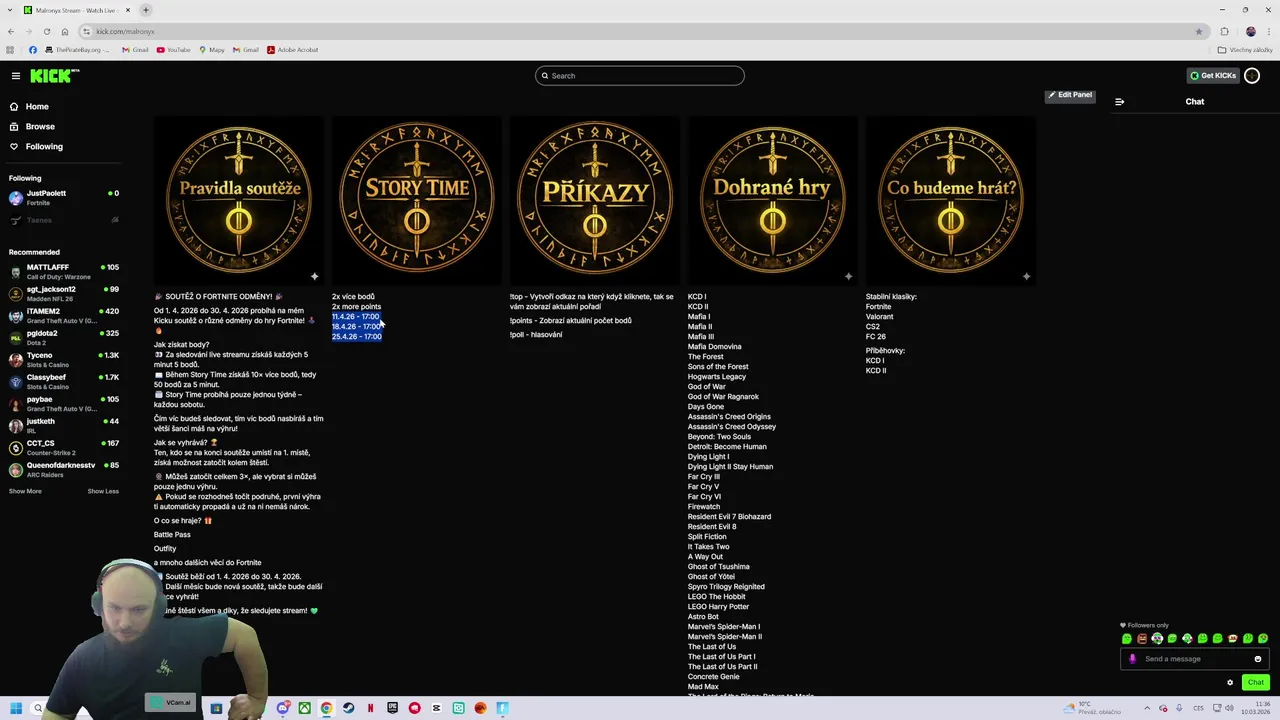Select the Malronyx Stream tab
This screenshot has width=1280, height=720.
click(x=75, y=10)
